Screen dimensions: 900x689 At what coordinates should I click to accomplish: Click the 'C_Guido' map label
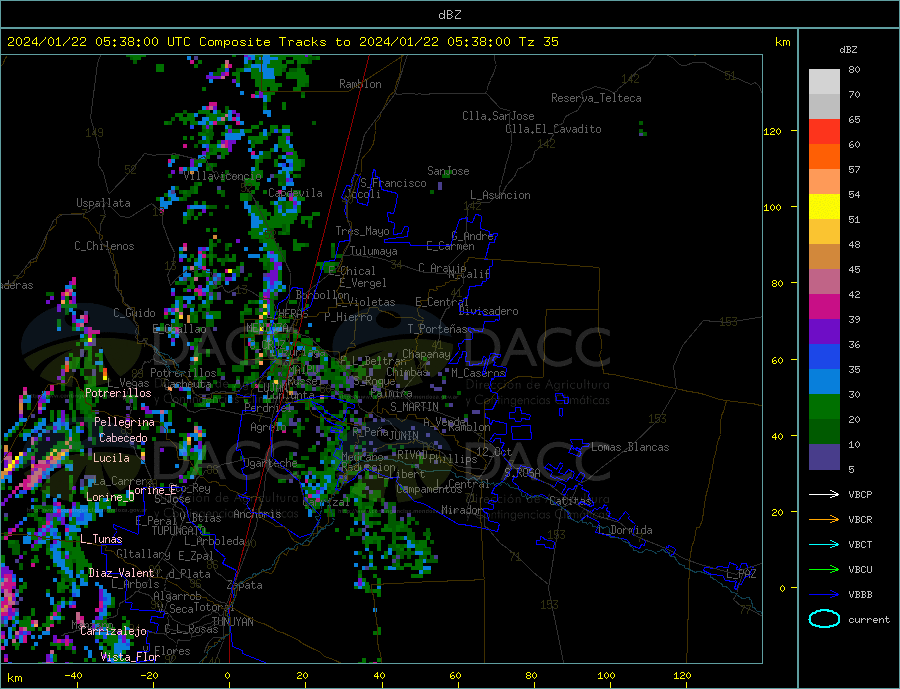click(x=134, y=313)
